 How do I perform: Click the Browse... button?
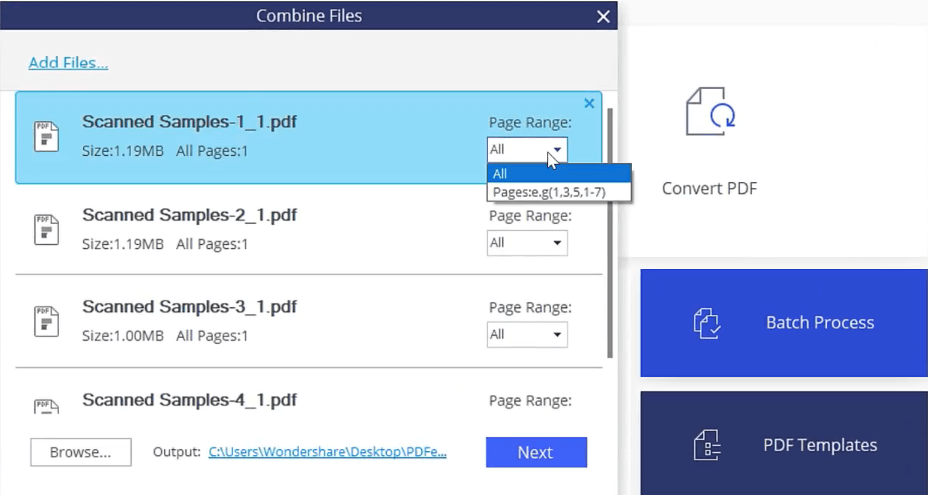tap(80, 452)
